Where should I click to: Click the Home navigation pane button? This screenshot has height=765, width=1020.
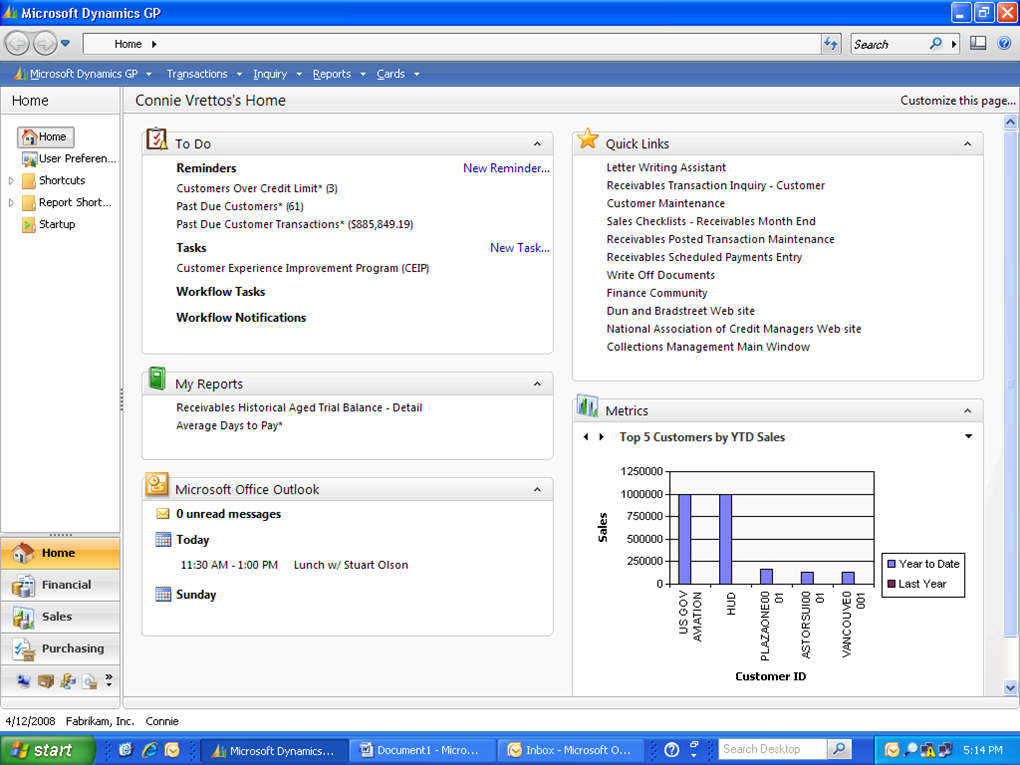point(60,553)
